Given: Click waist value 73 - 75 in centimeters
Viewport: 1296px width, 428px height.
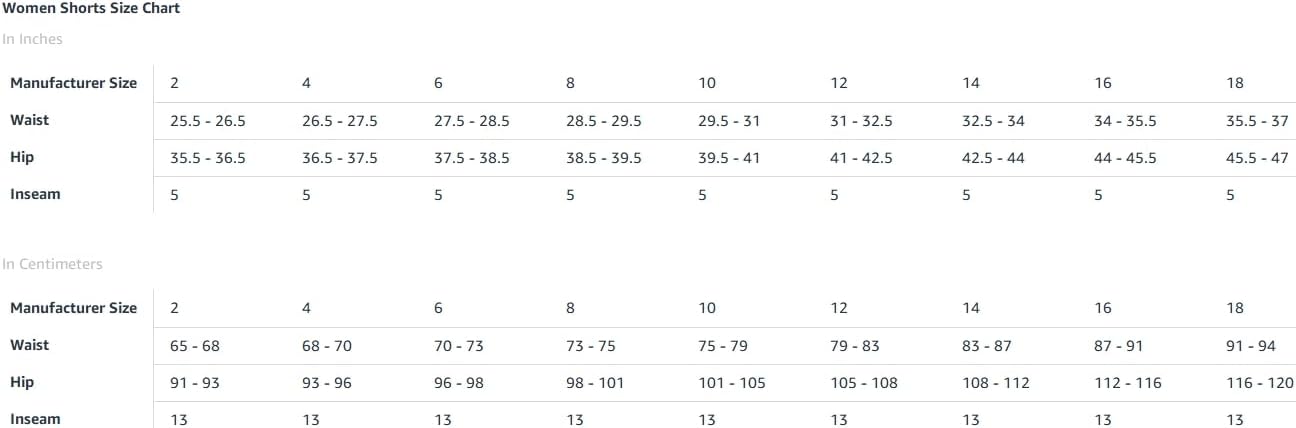Looking at the screenshot, I should point(591,346).
